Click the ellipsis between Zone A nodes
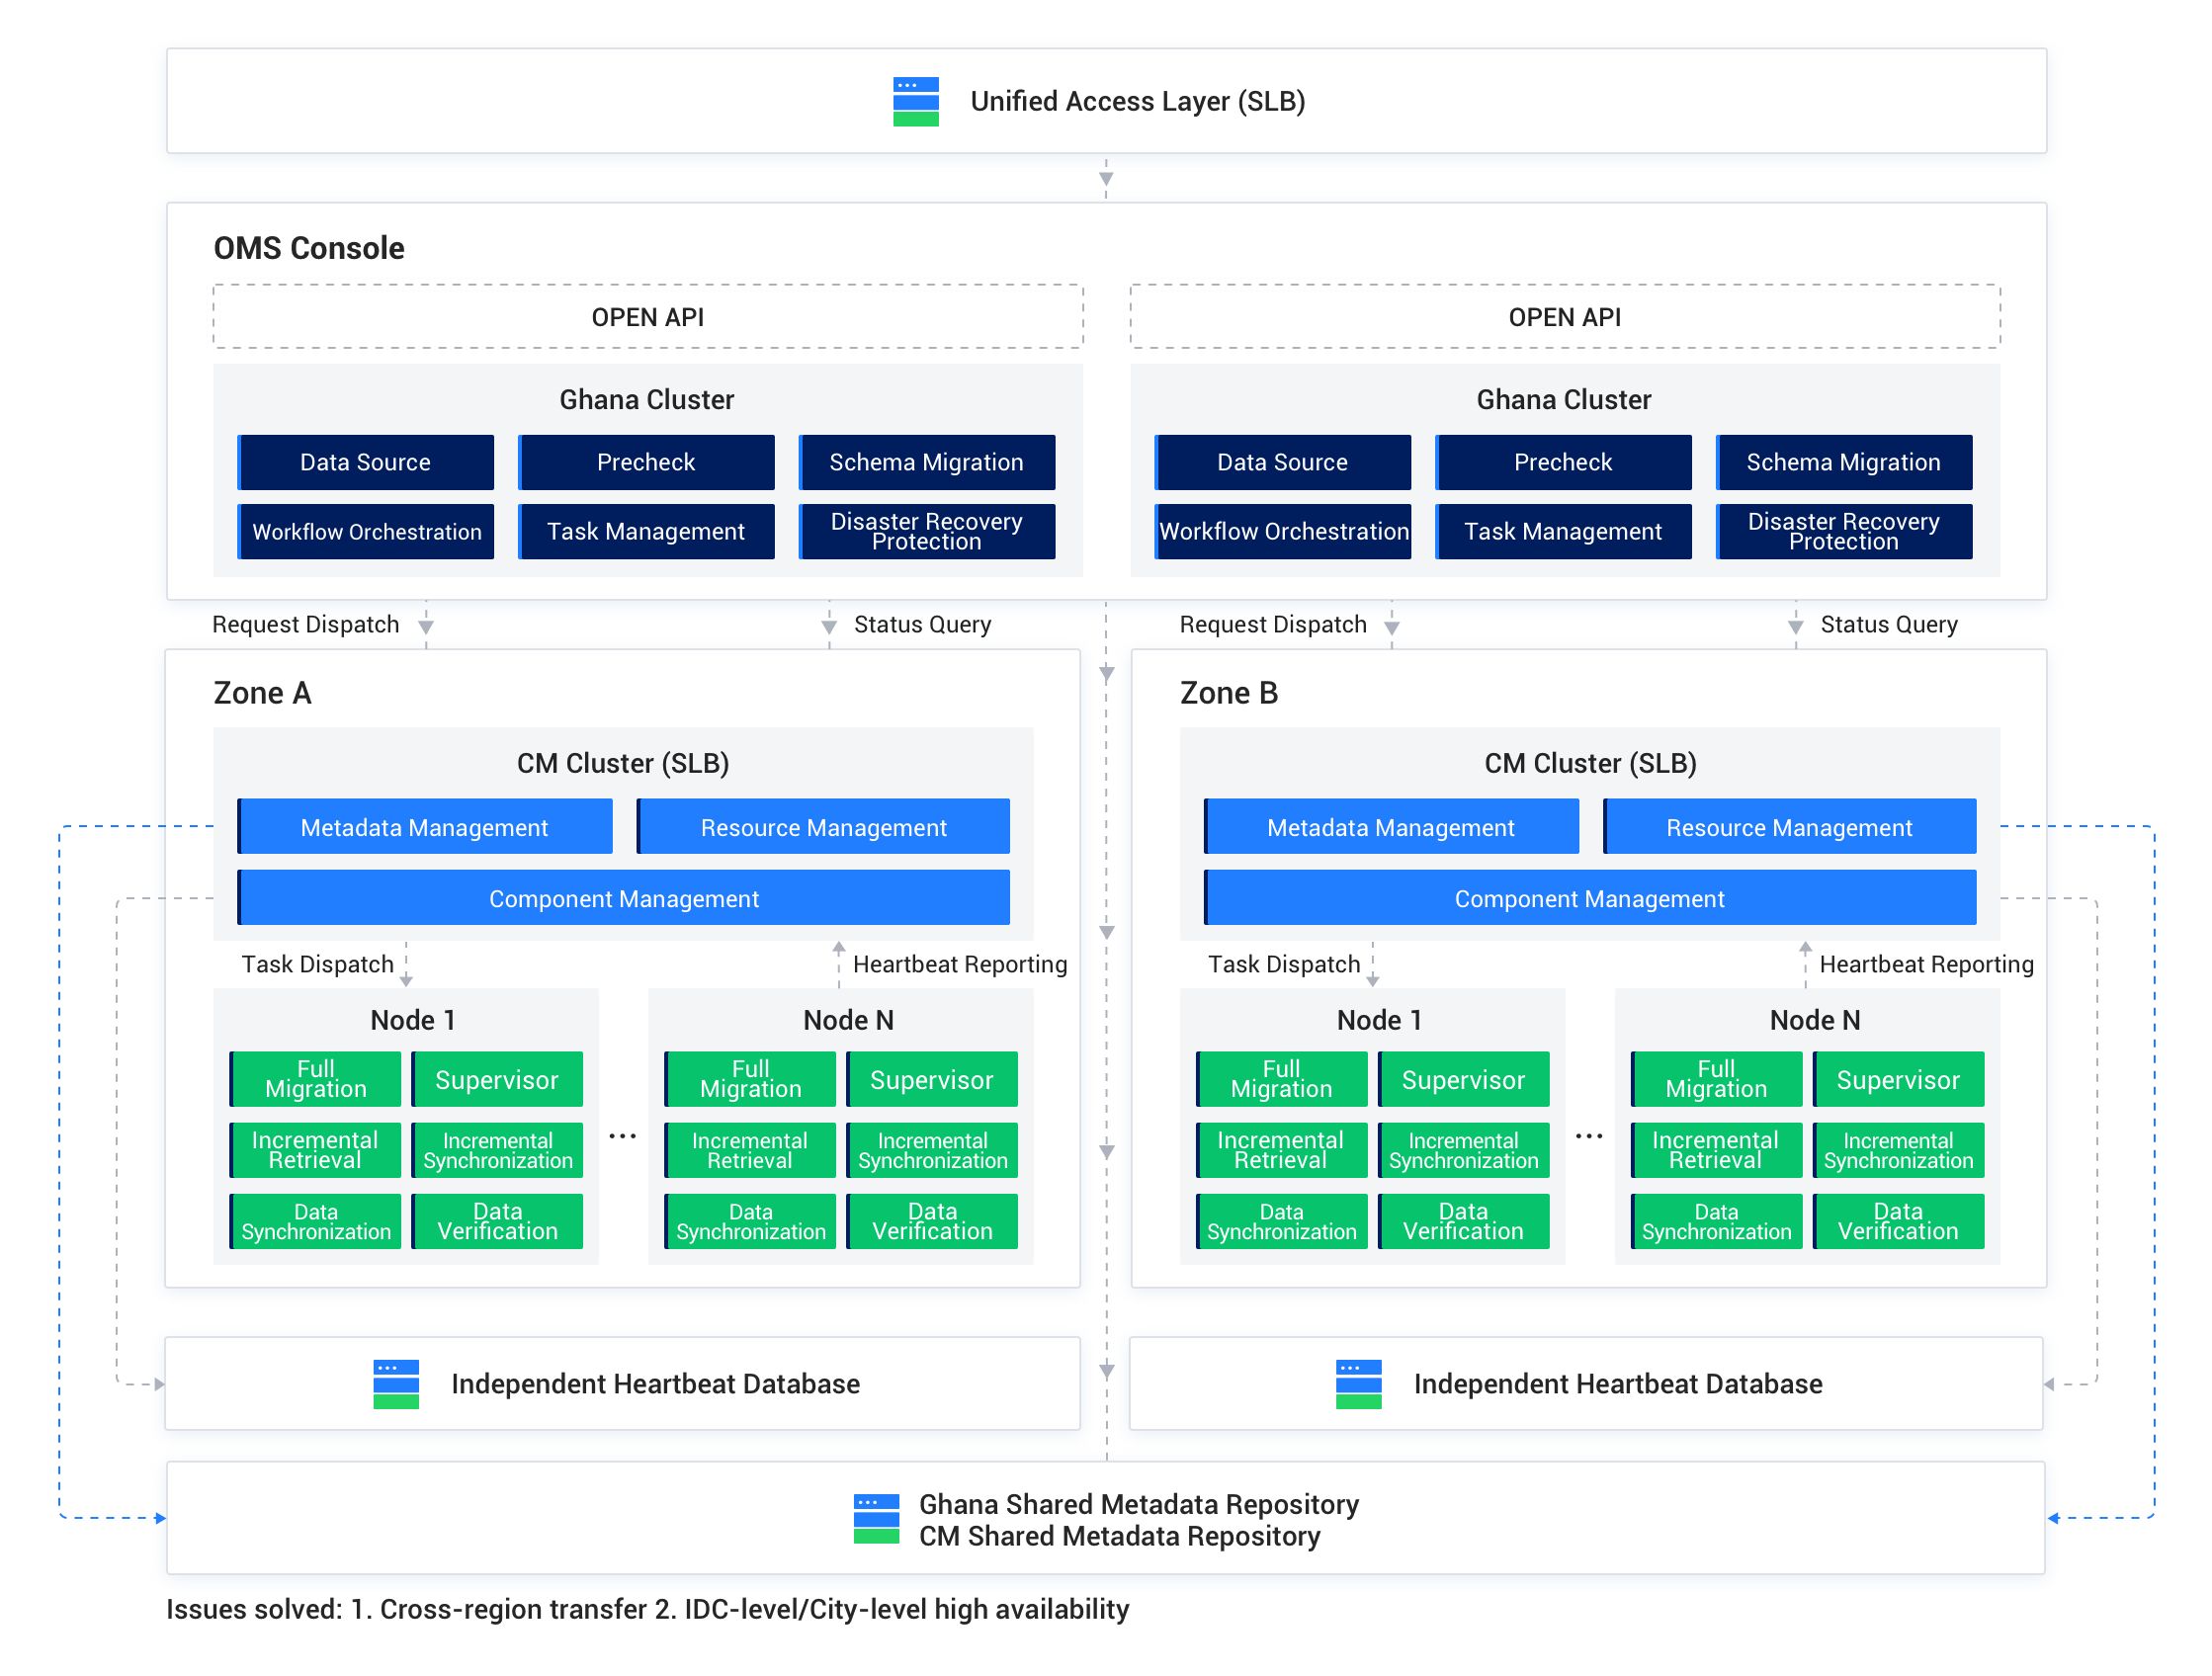 point(623,1137)
